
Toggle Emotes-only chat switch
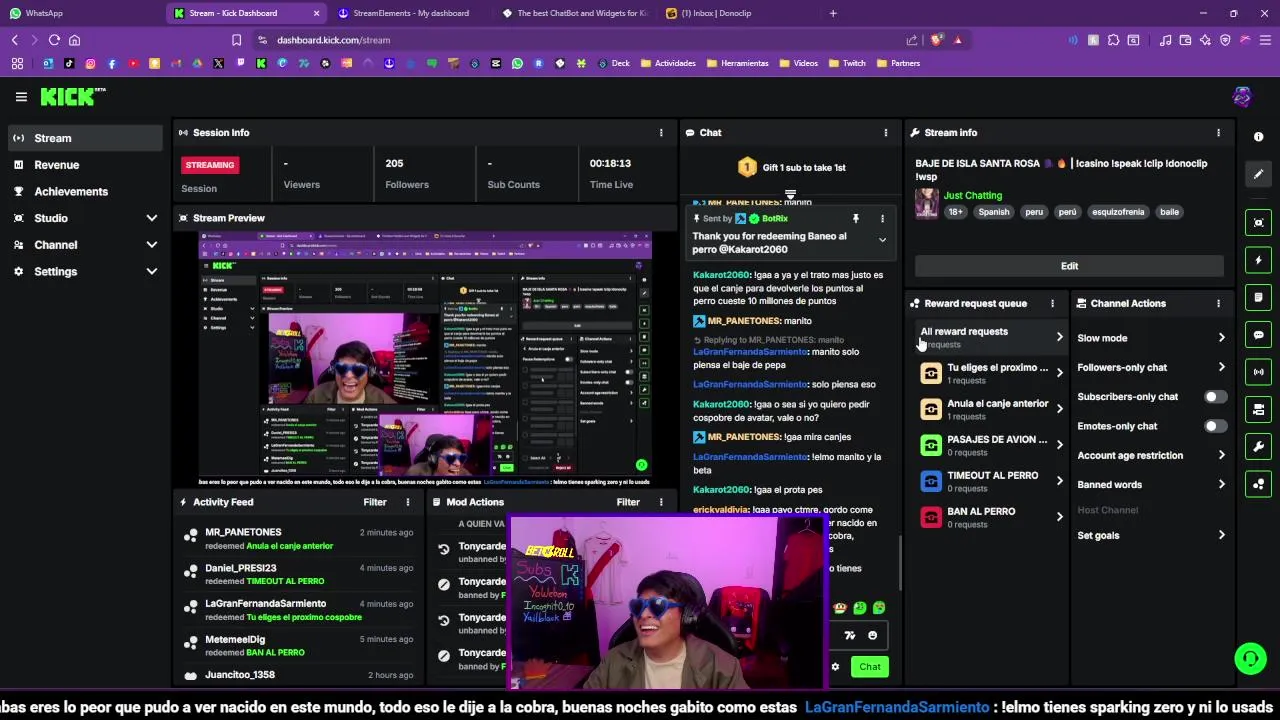(1214, 426)
